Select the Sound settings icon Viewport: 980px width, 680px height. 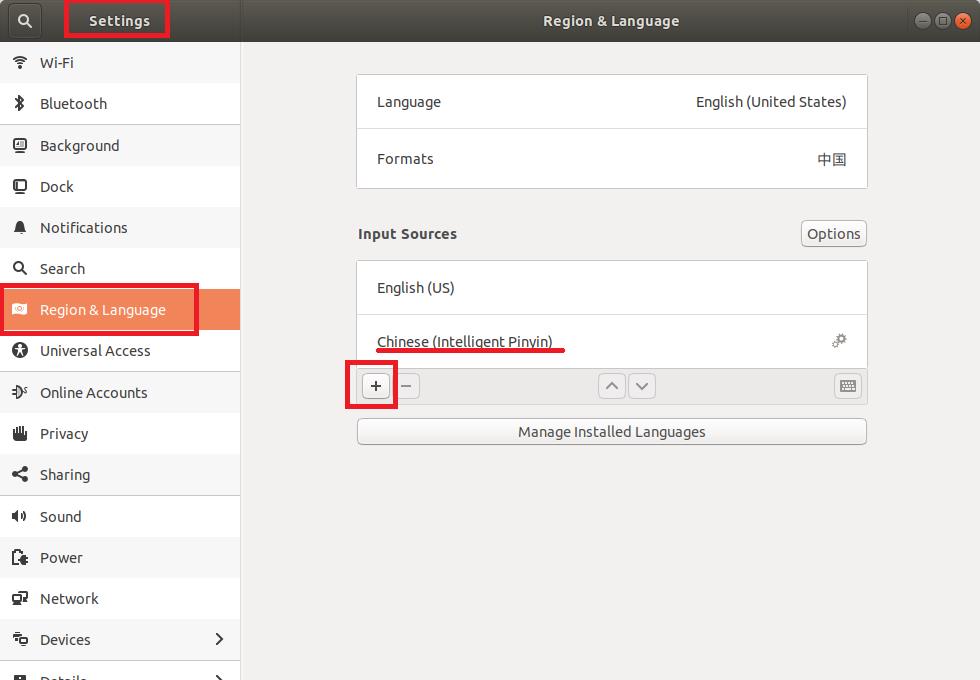point(20,516)
